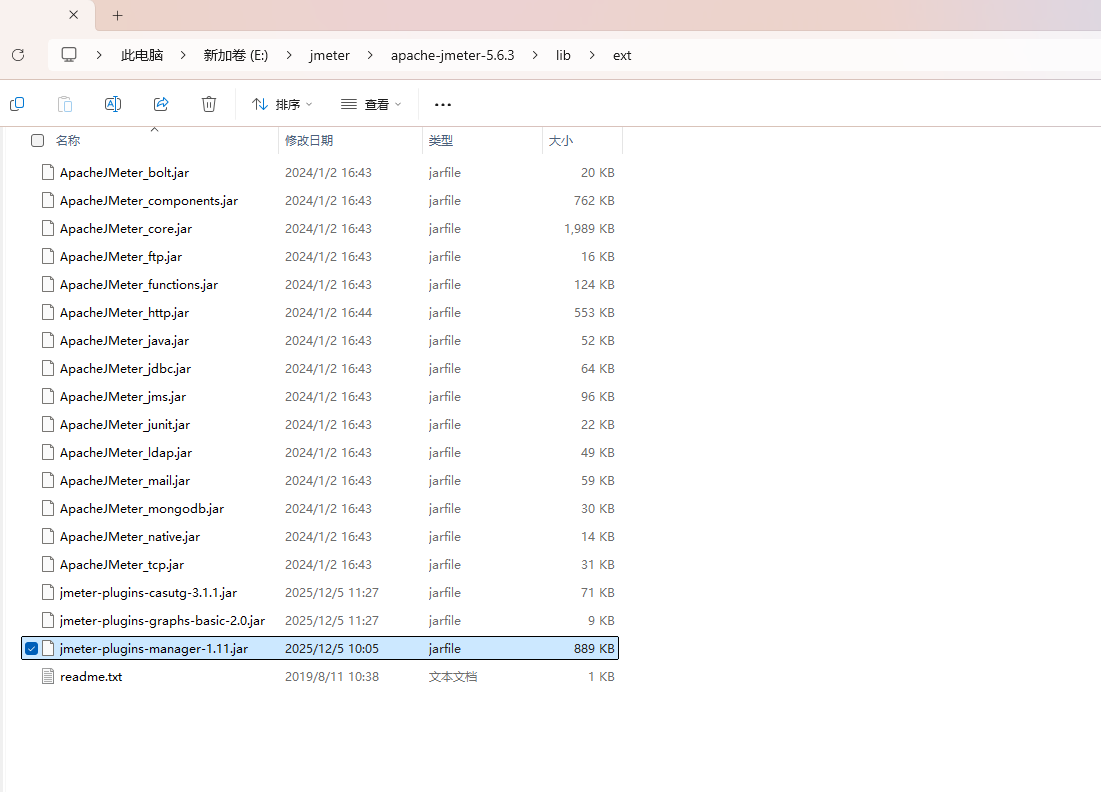The width and height of the screenshot is (1101, 792).
Task: Expand the chevron after 此电脑
Action: coord(183,55)
